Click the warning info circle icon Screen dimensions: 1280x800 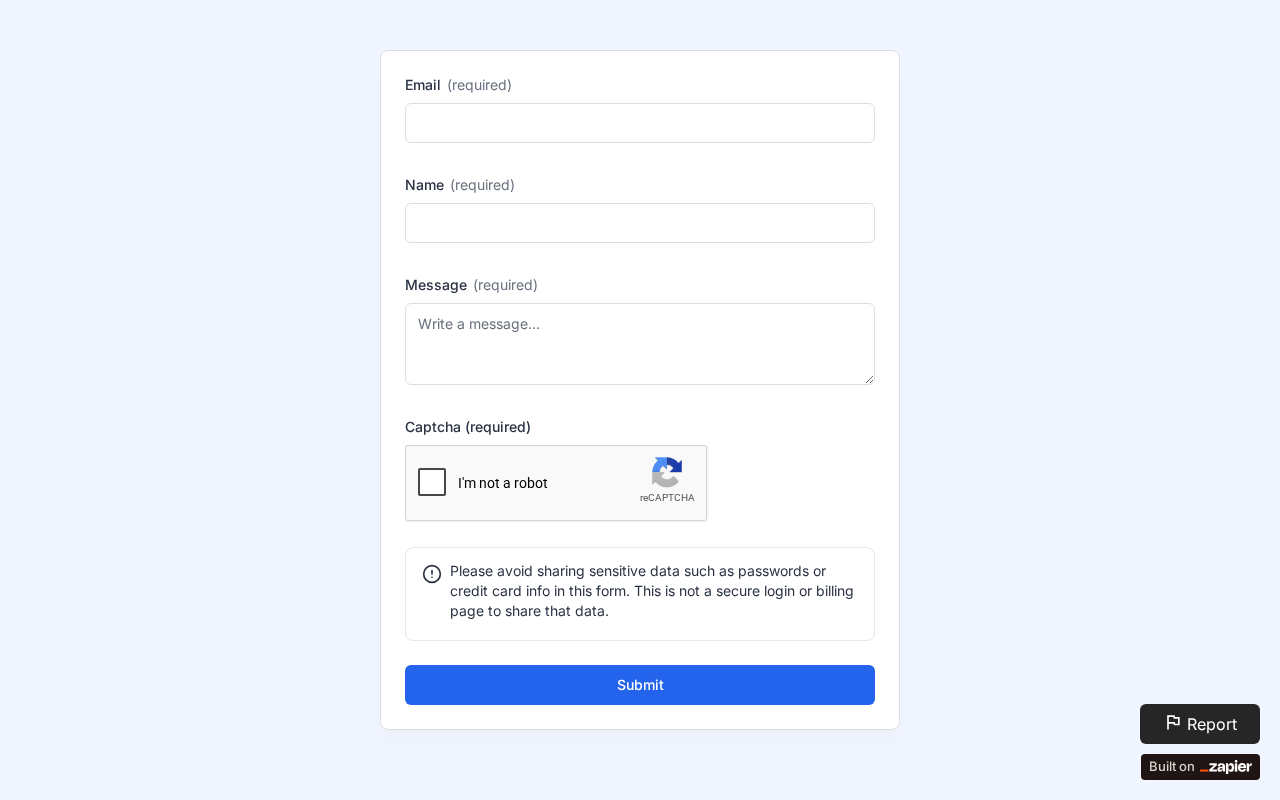tap(432, 574)
